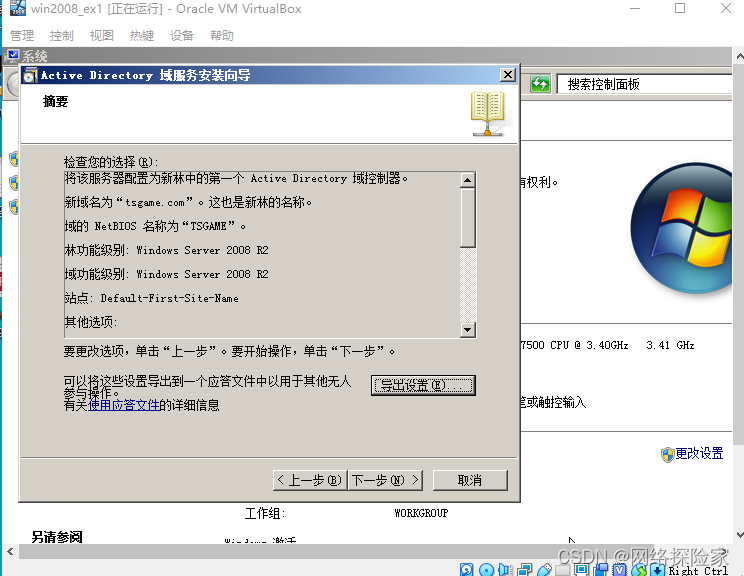
Task: Select the line 新域名为 "tsgame.com"
Action: 188,203
